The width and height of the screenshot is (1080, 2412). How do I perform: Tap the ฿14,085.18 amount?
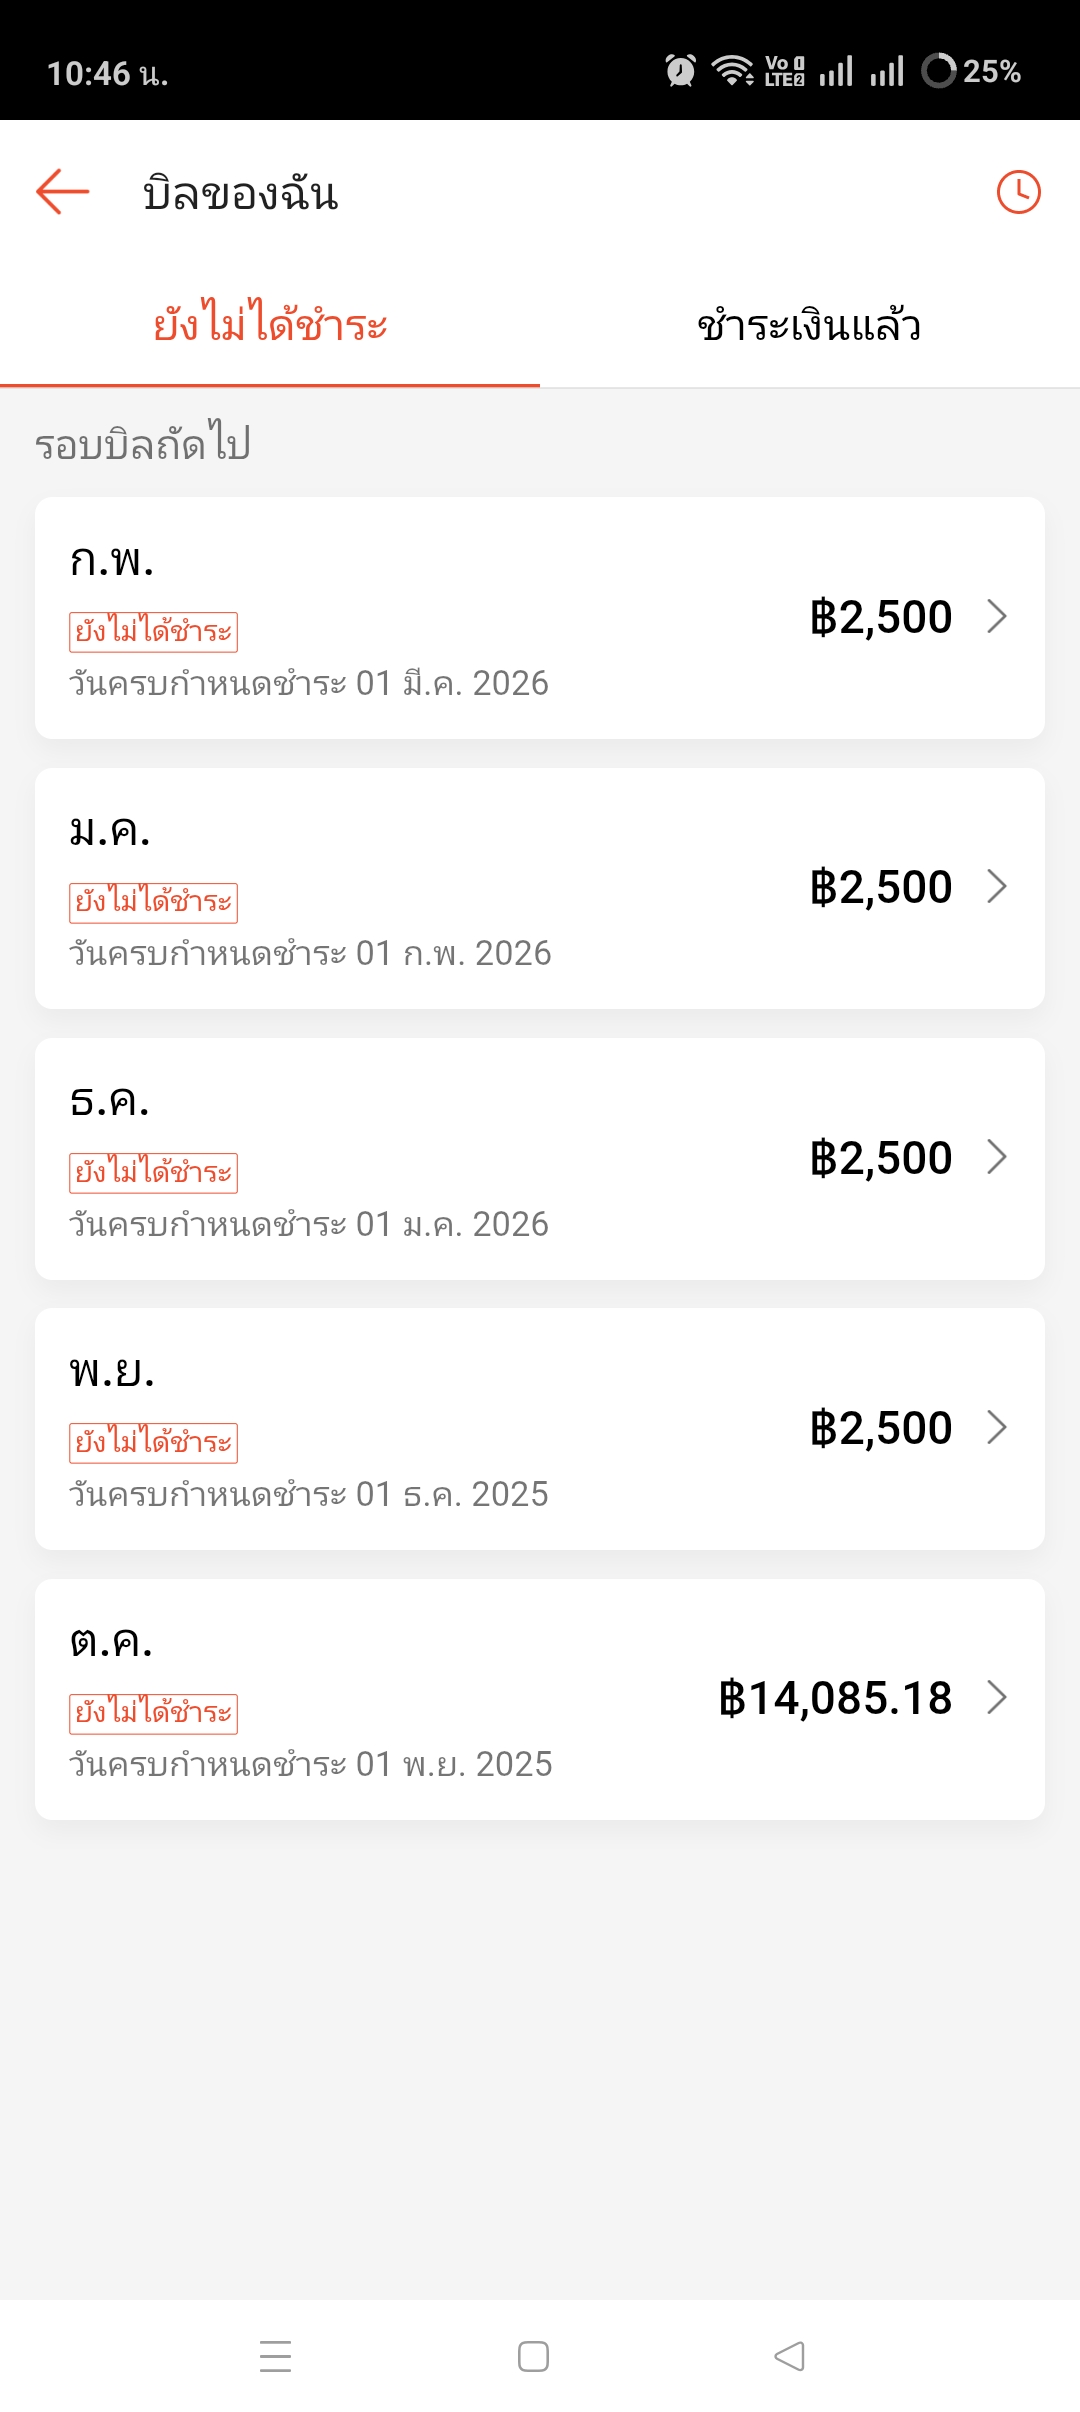pyautogui.click(x=835, y=1698)
